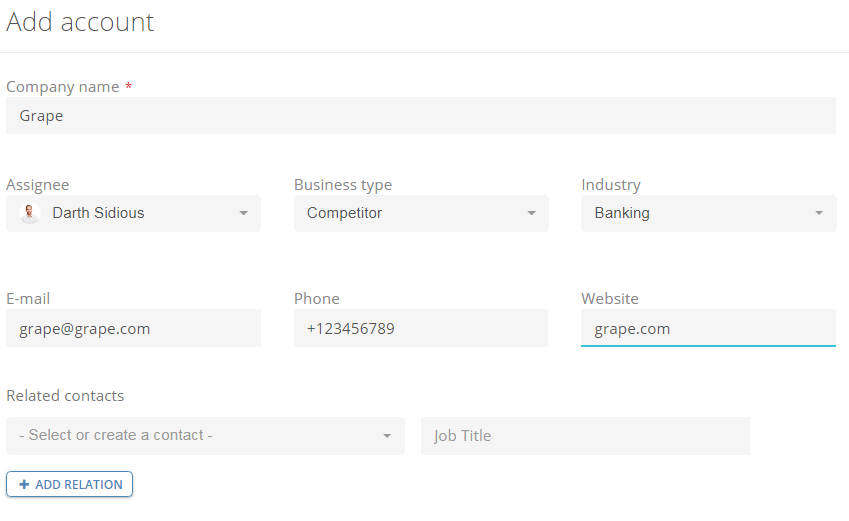The image size is (849, 521).
Task: Click the E-mail field grape@grape.com
Action: click(133, 328)
